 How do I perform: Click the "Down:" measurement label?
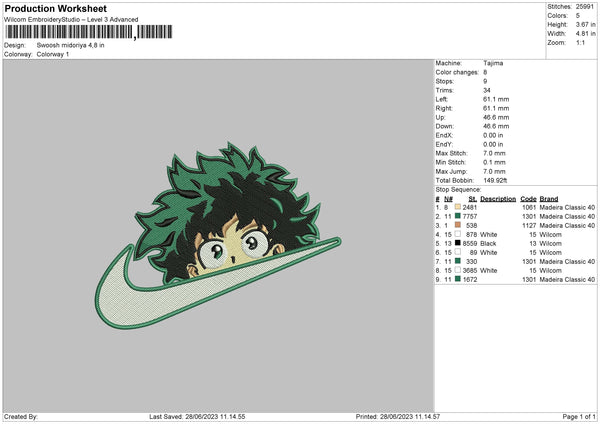pos(445,126)
